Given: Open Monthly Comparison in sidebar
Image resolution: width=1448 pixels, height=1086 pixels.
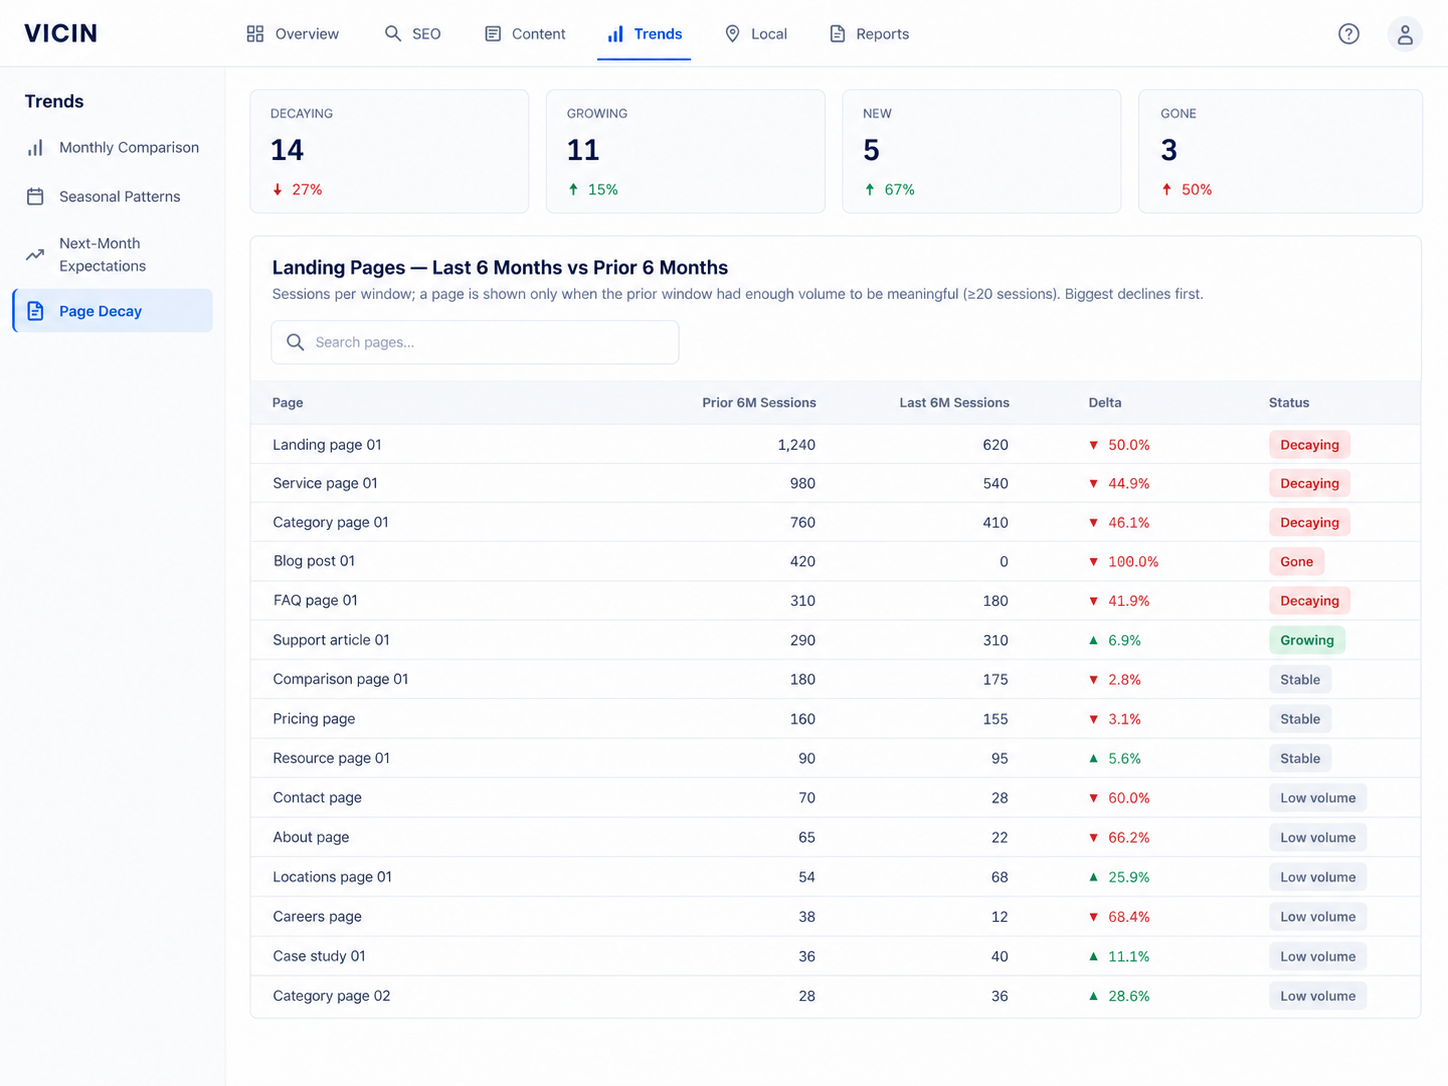Looking at the screenshot, I should (x=113, y=148).
